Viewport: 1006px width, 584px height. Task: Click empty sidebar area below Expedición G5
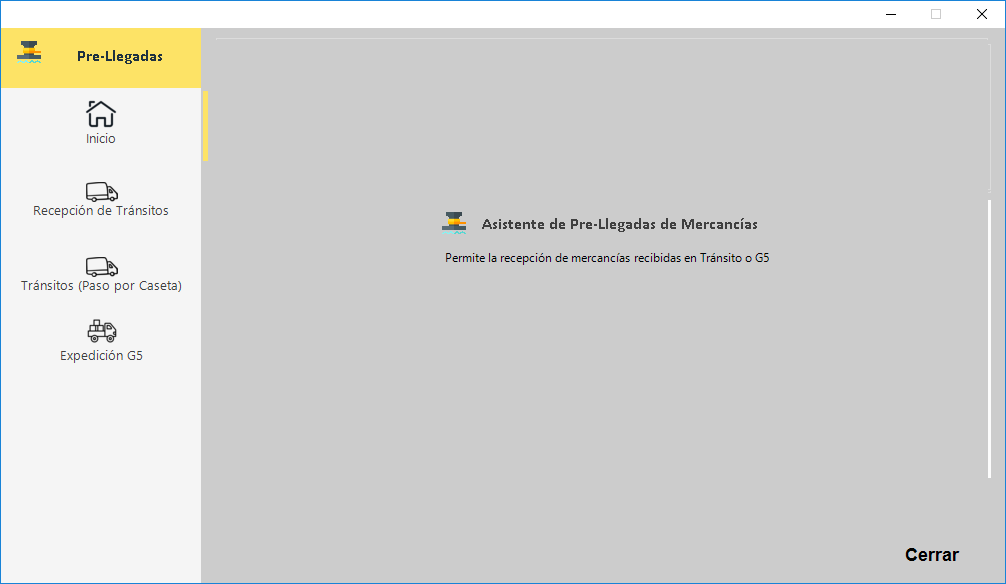click(101, 470)
